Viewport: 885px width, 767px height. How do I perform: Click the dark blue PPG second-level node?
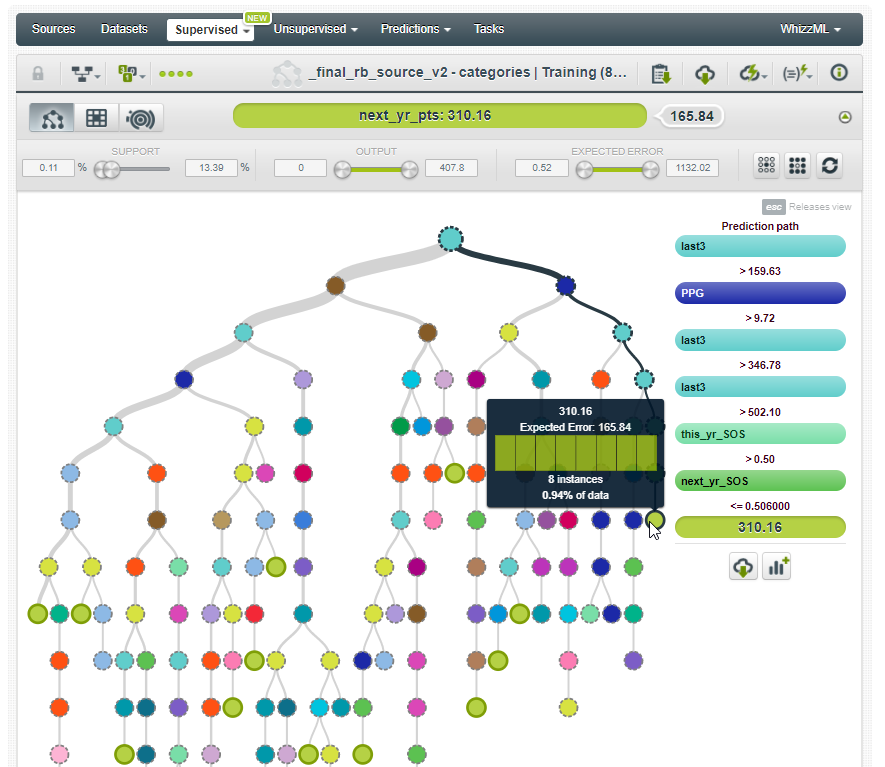(x=566, y=286)
